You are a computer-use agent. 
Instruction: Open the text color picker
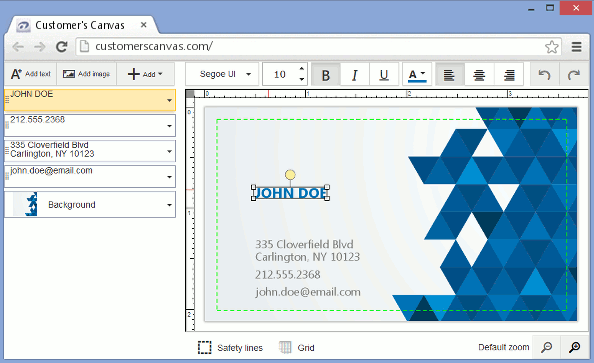[417, 75]
